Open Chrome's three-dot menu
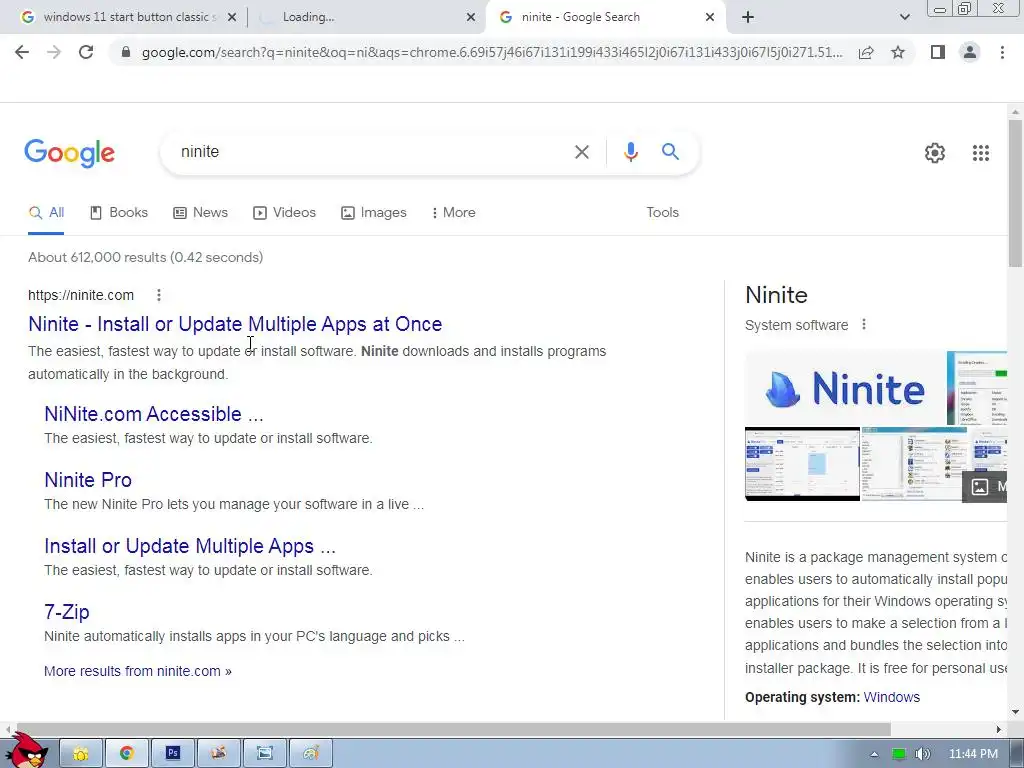This screenshot has height=768, width=1024. (1002, 52)
